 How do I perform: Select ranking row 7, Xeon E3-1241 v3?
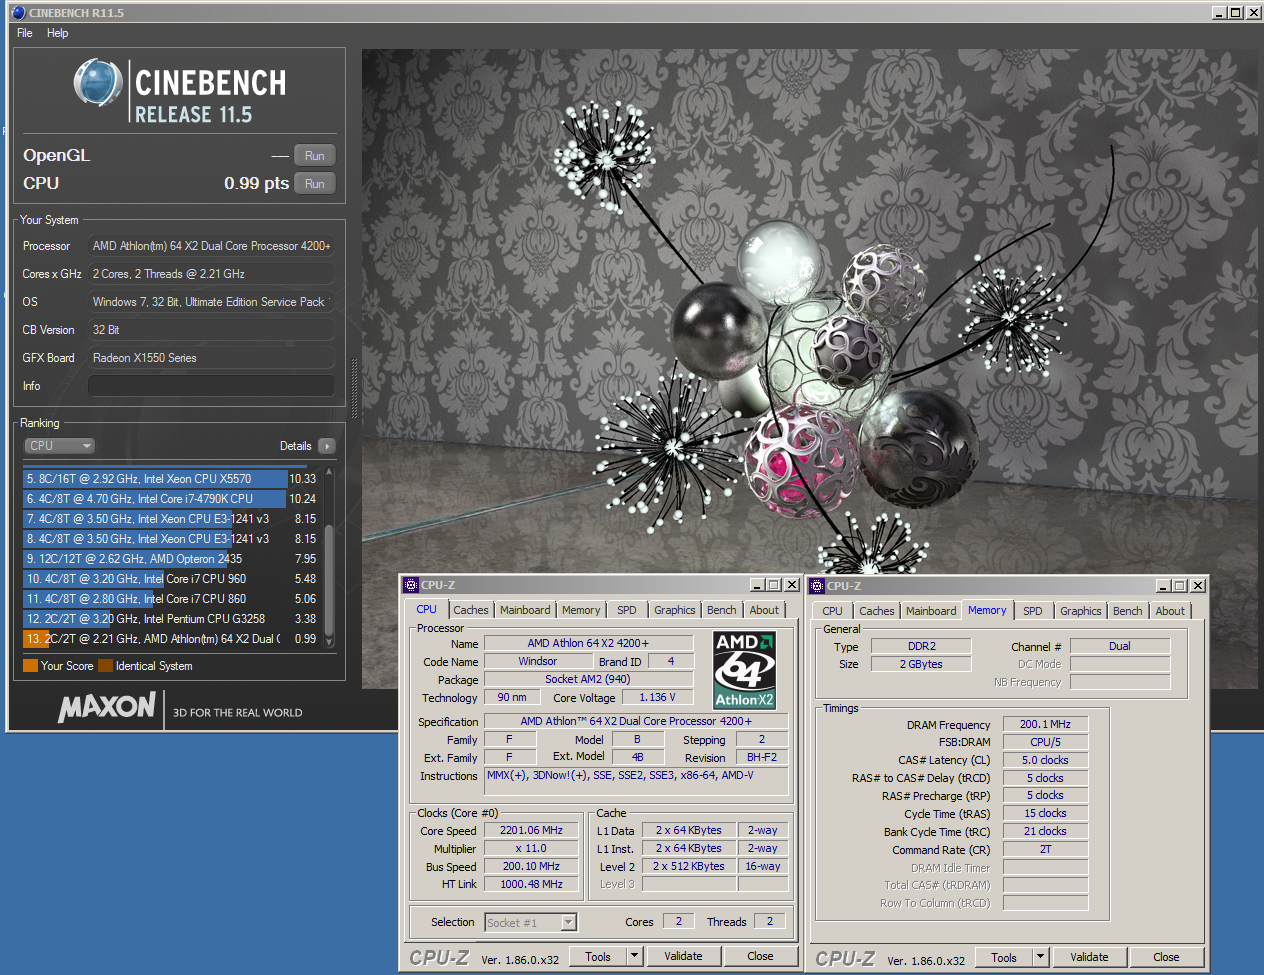(170, 519)
